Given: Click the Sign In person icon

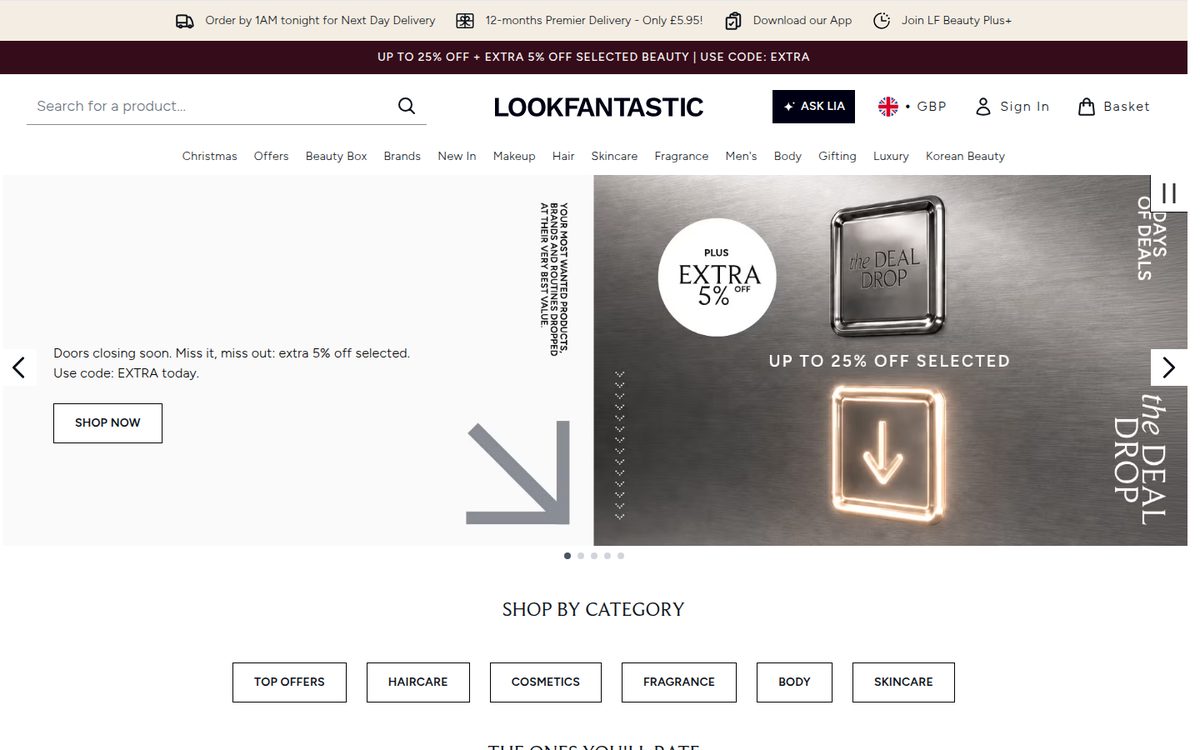Looking at the screenshot, I should tap(983, 107).
